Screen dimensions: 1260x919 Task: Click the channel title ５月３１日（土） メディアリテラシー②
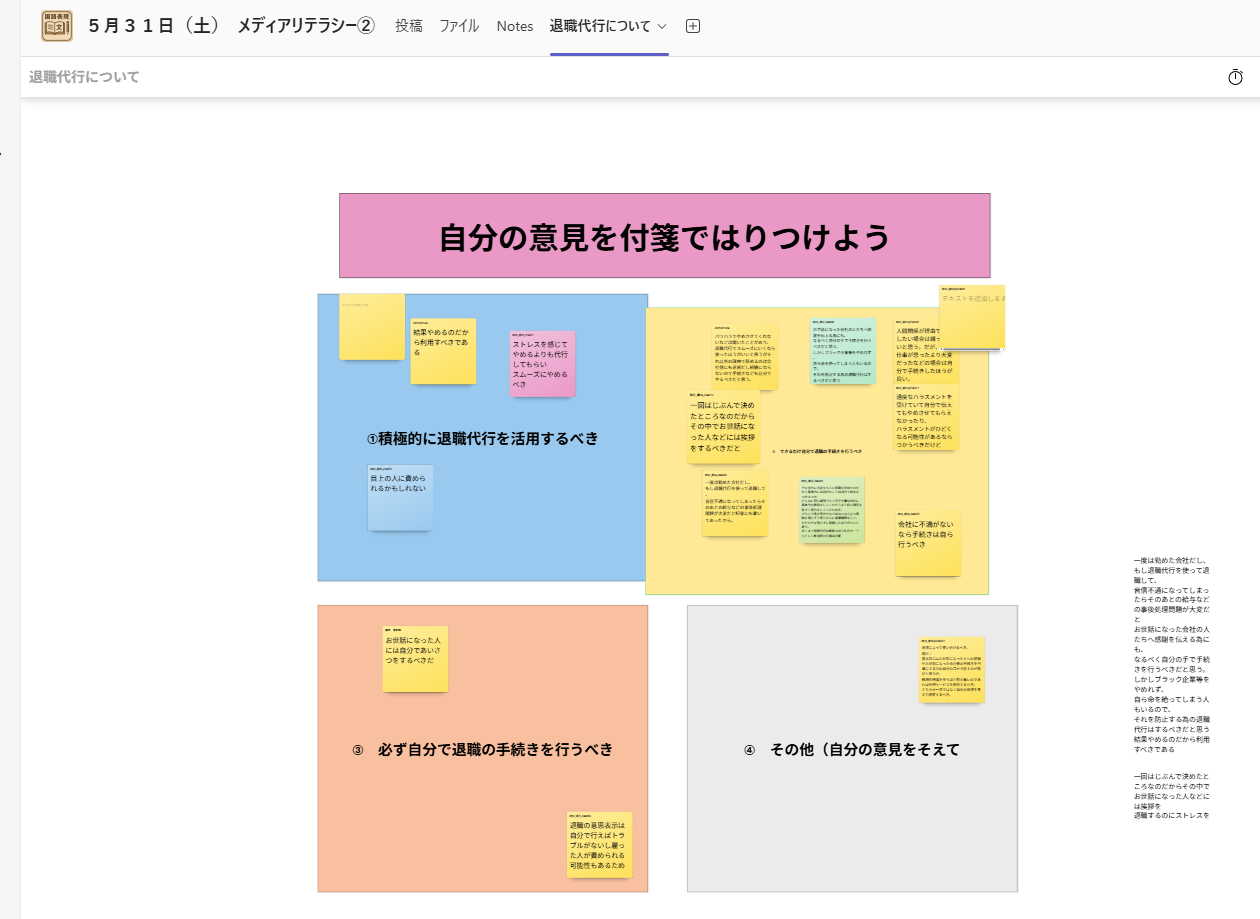pos(231,27)
